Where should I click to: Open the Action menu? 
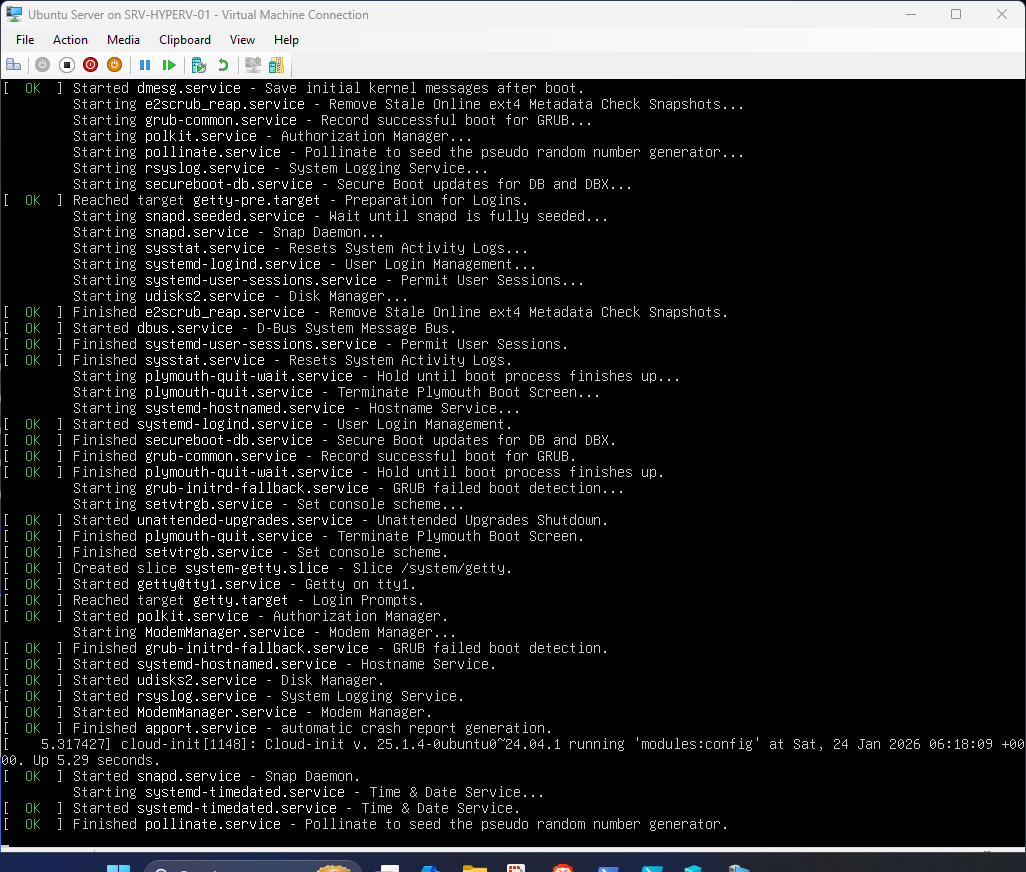point(70,39)
